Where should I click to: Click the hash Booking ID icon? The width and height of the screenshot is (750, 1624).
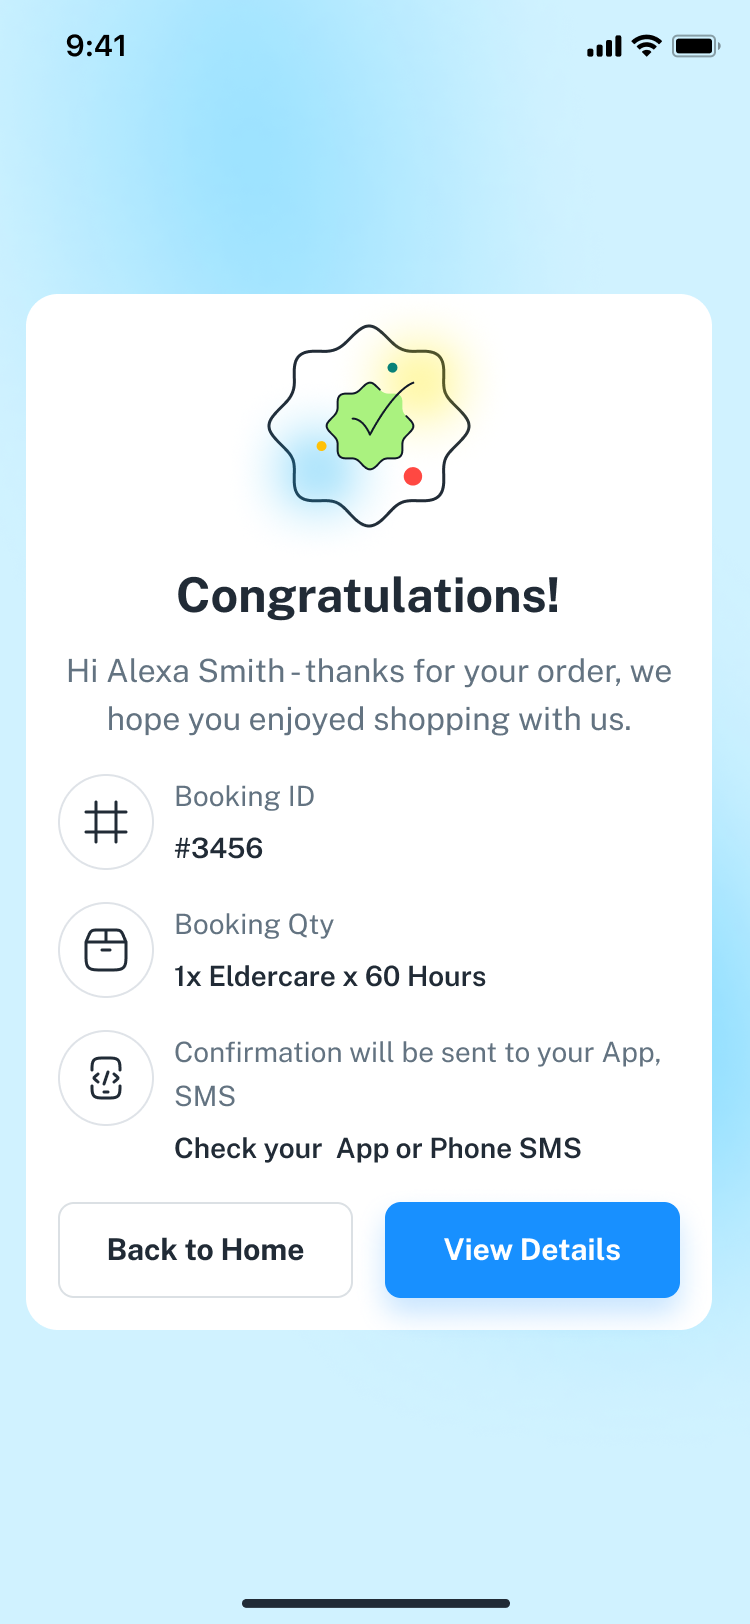[x=106, y=822]
